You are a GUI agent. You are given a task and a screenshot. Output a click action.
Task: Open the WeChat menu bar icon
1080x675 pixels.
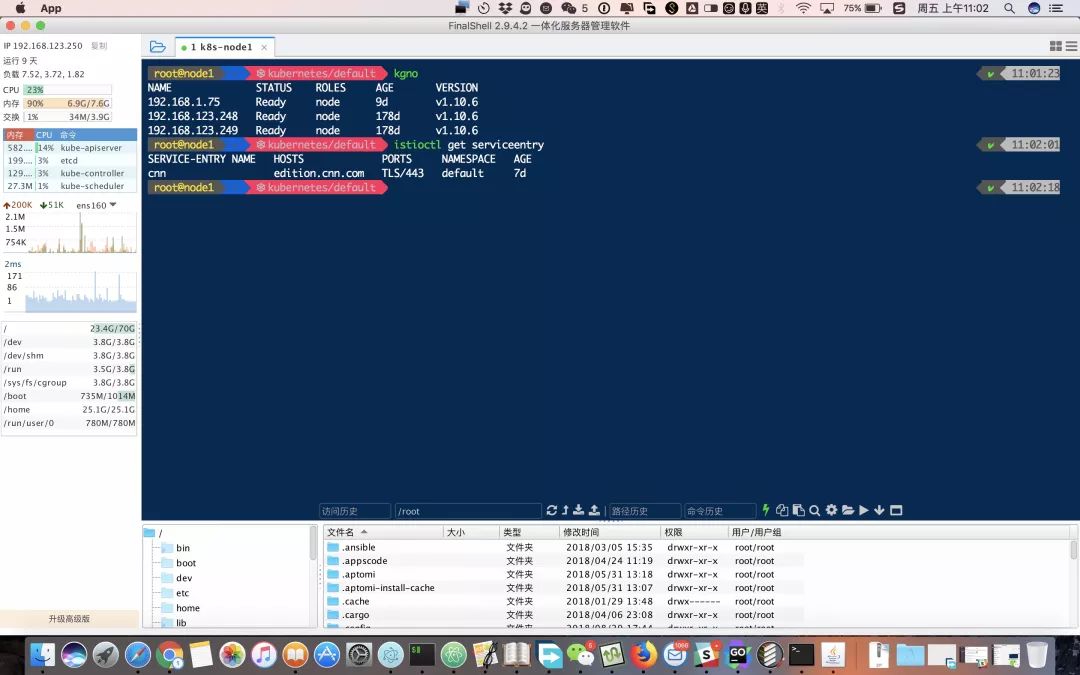tap(568, 8)
